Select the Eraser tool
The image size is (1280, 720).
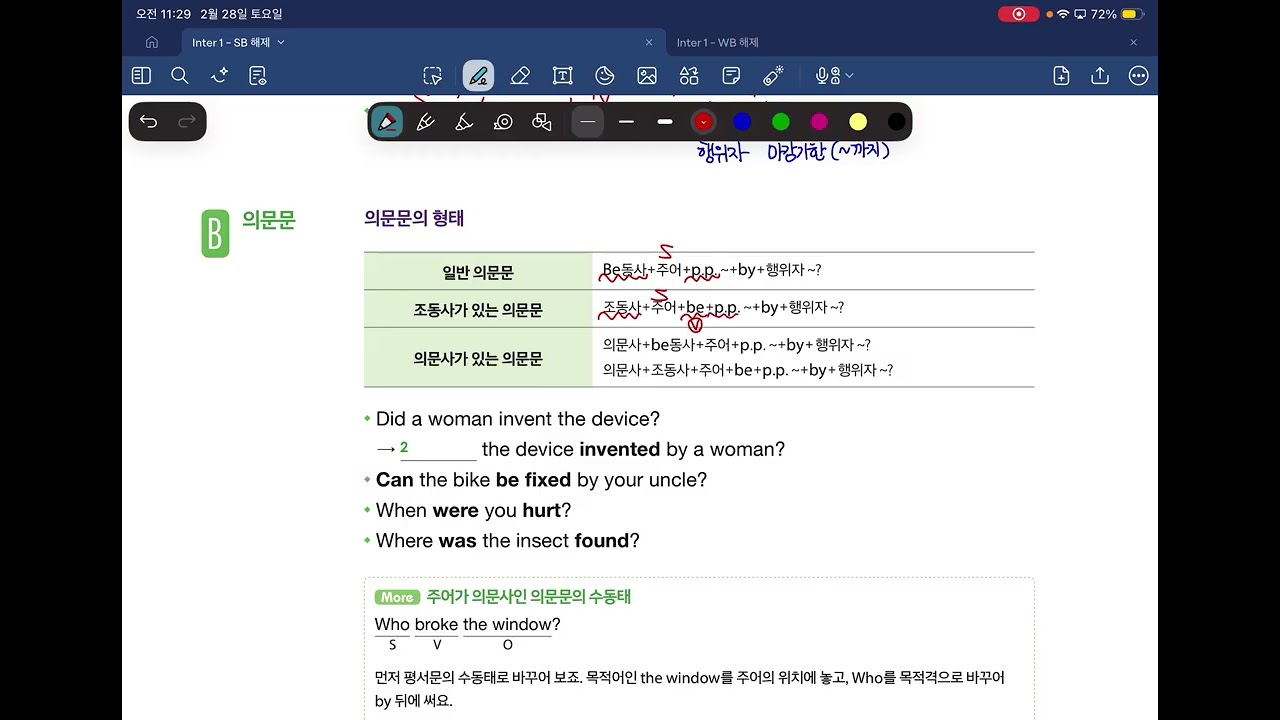coord(520,76)
